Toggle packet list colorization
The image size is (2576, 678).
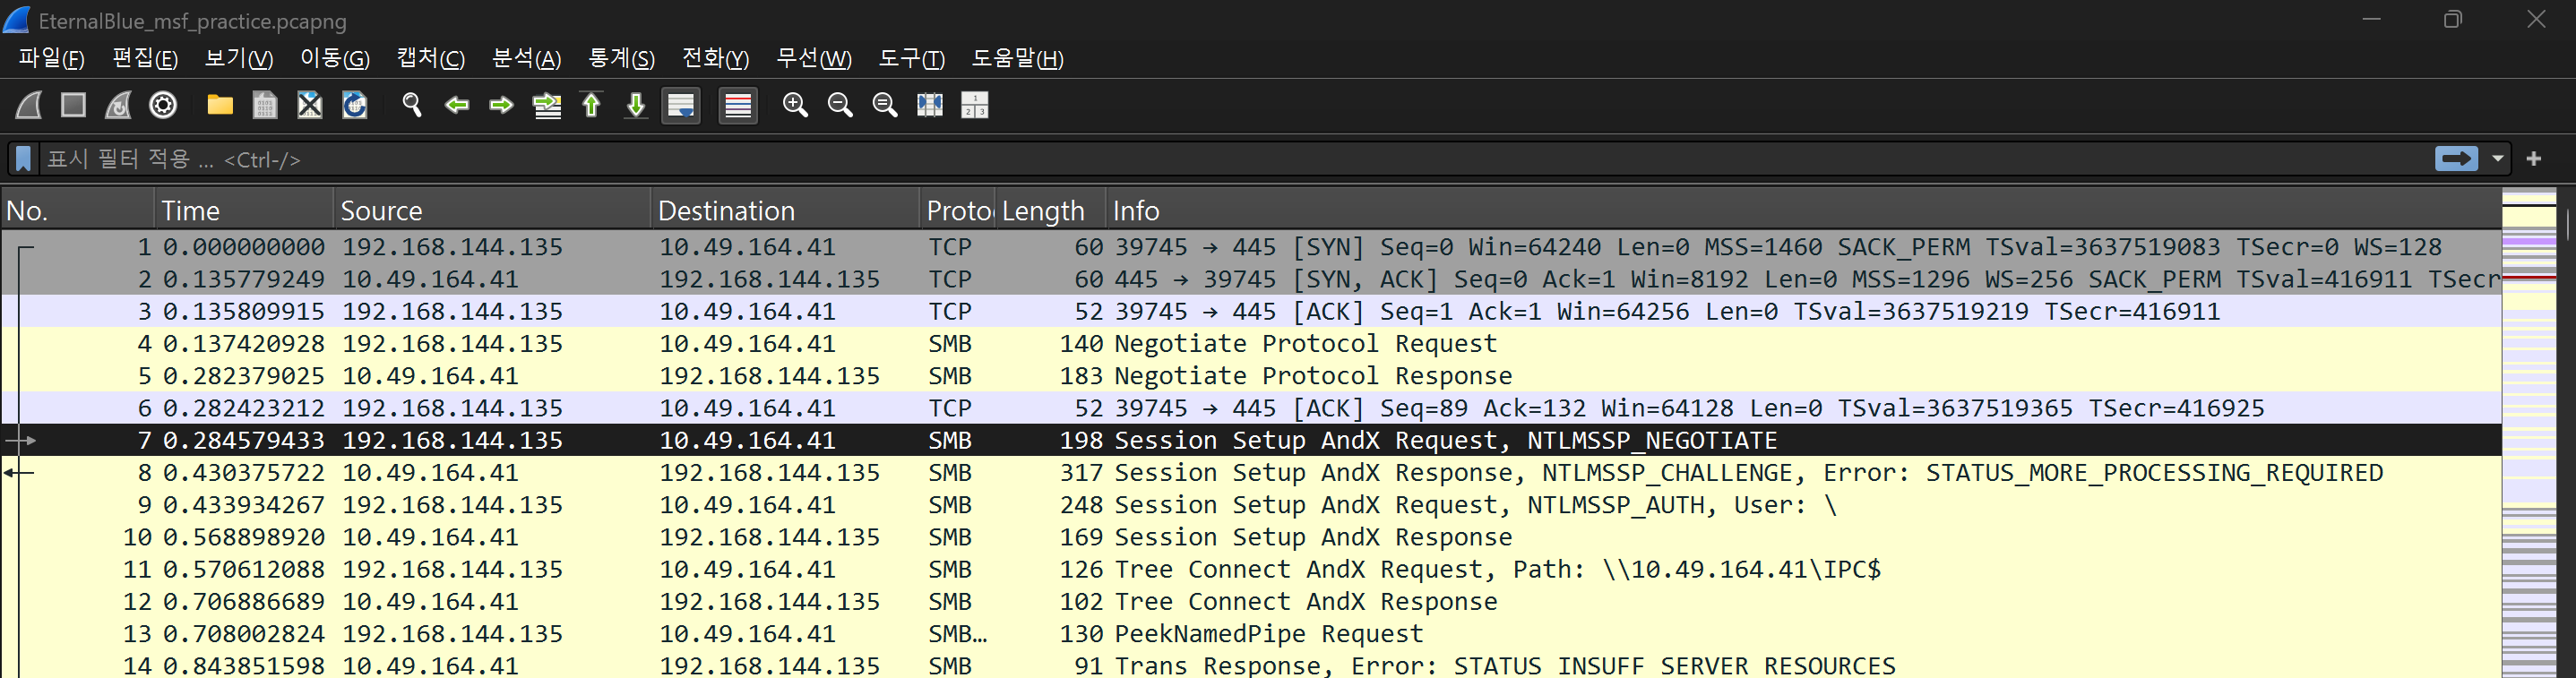tap(738, 105)
